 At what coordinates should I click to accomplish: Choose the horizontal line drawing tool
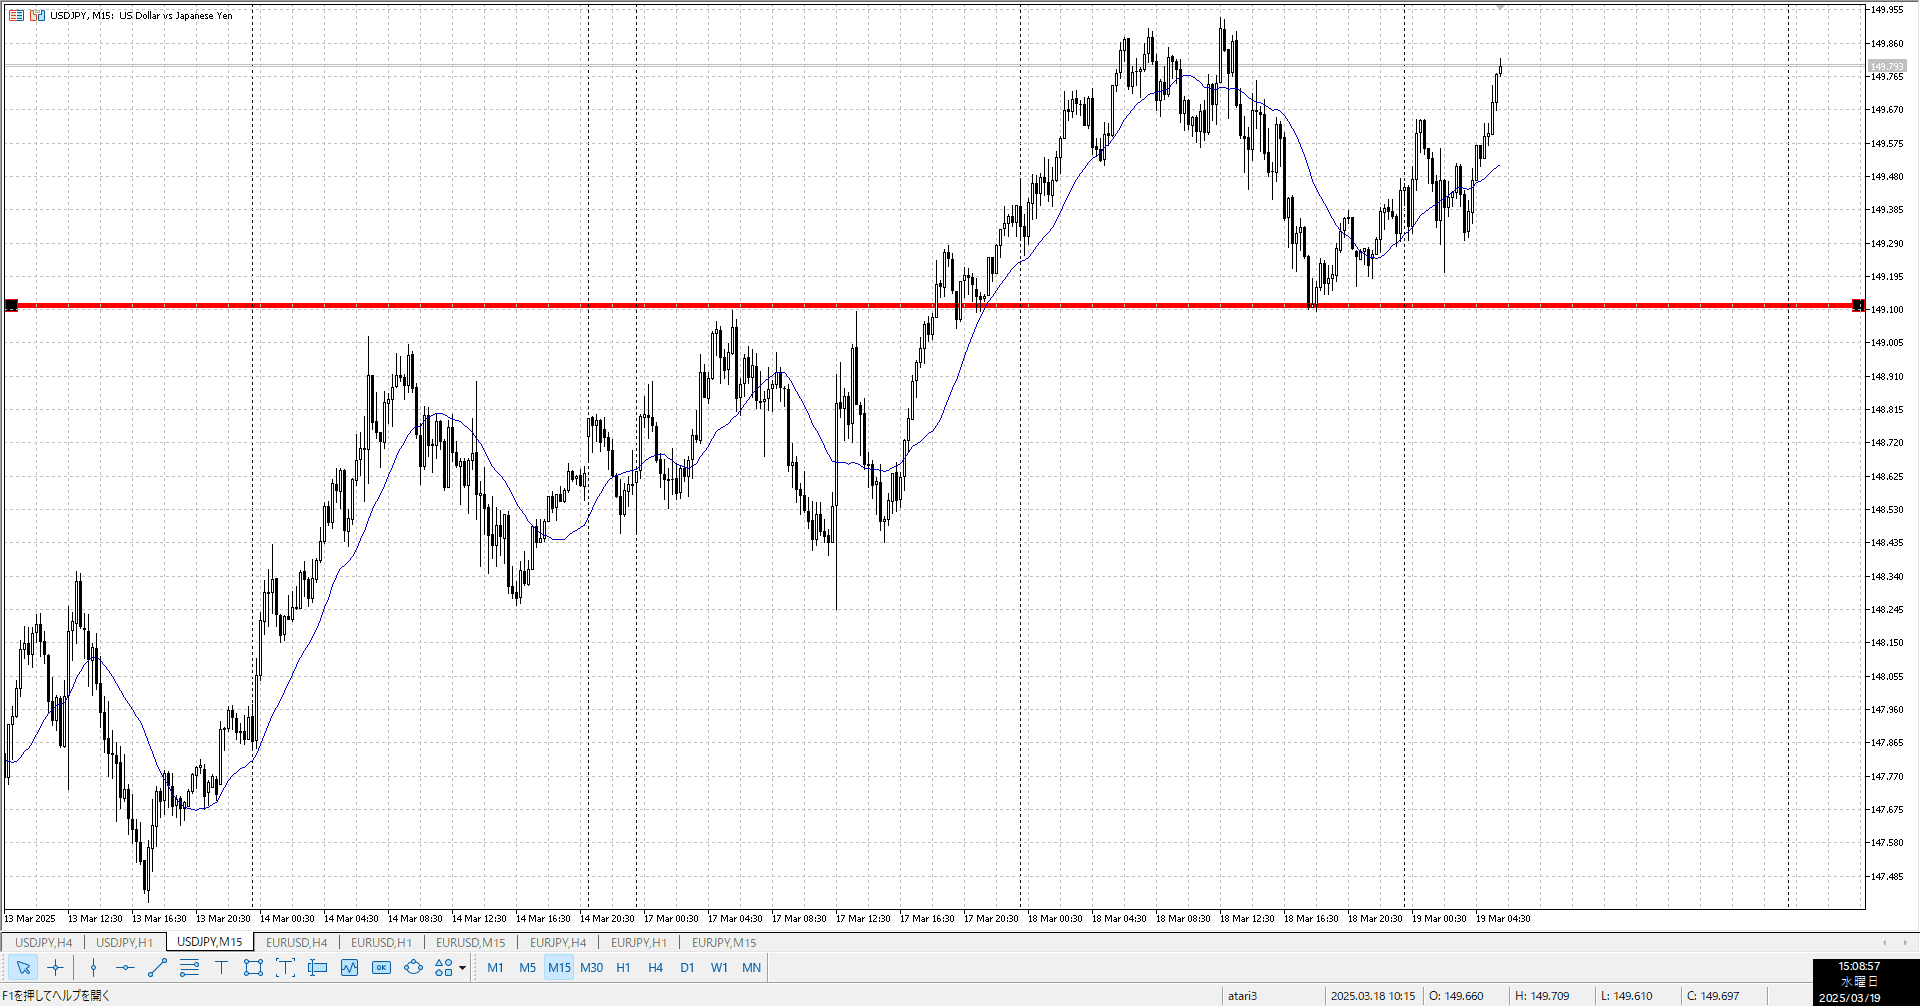125,967
